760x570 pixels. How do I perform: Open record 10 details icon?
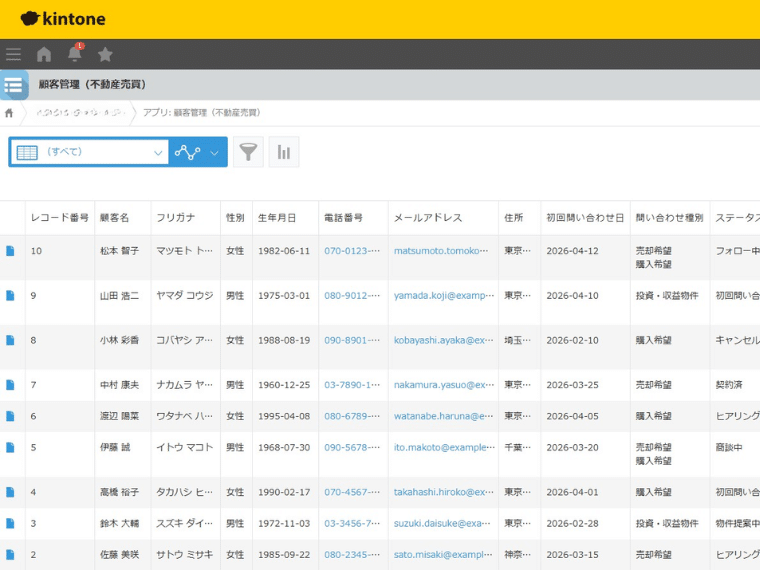coord(11,251)
